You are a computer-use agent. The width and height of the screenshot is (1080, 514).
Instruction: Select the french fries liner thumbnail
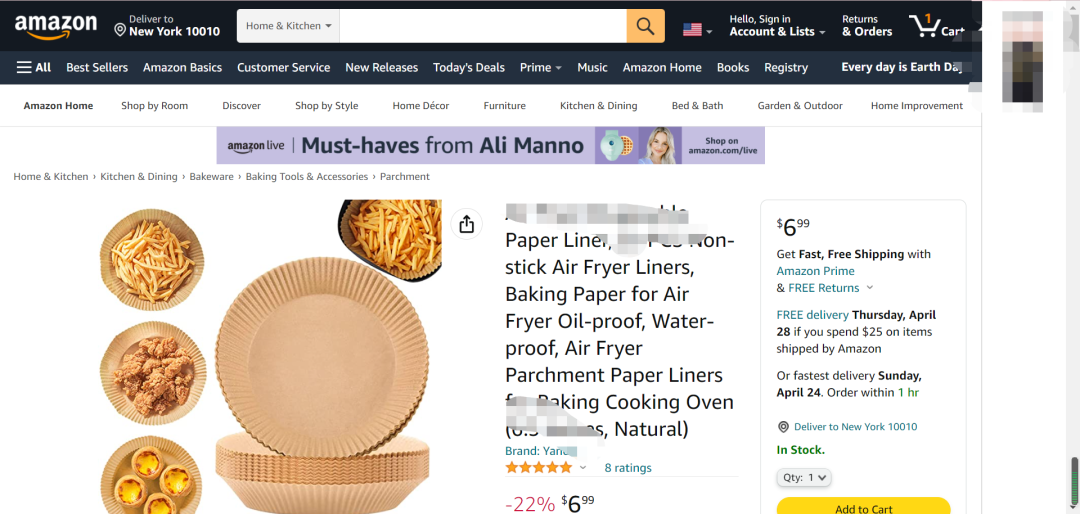[x=152, y=255]
